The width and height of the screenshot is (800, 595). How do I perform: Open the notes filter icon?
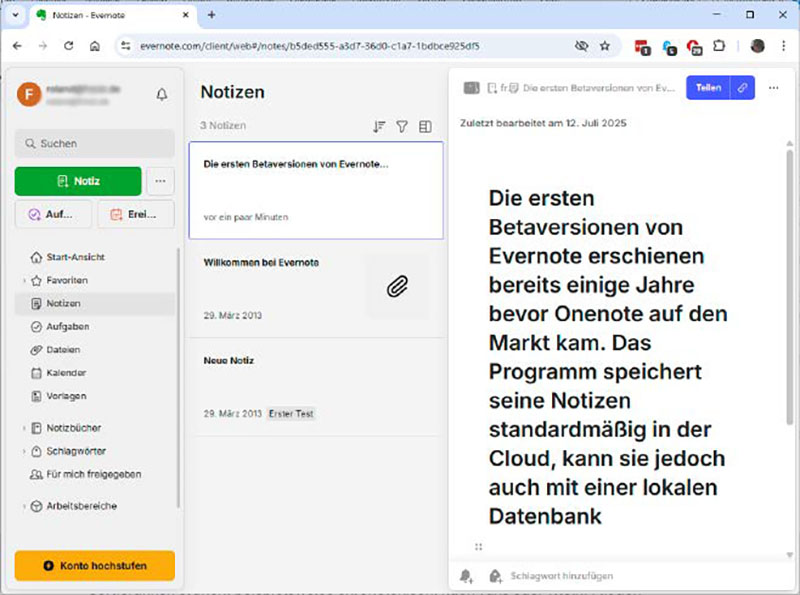tap(402, 127)
